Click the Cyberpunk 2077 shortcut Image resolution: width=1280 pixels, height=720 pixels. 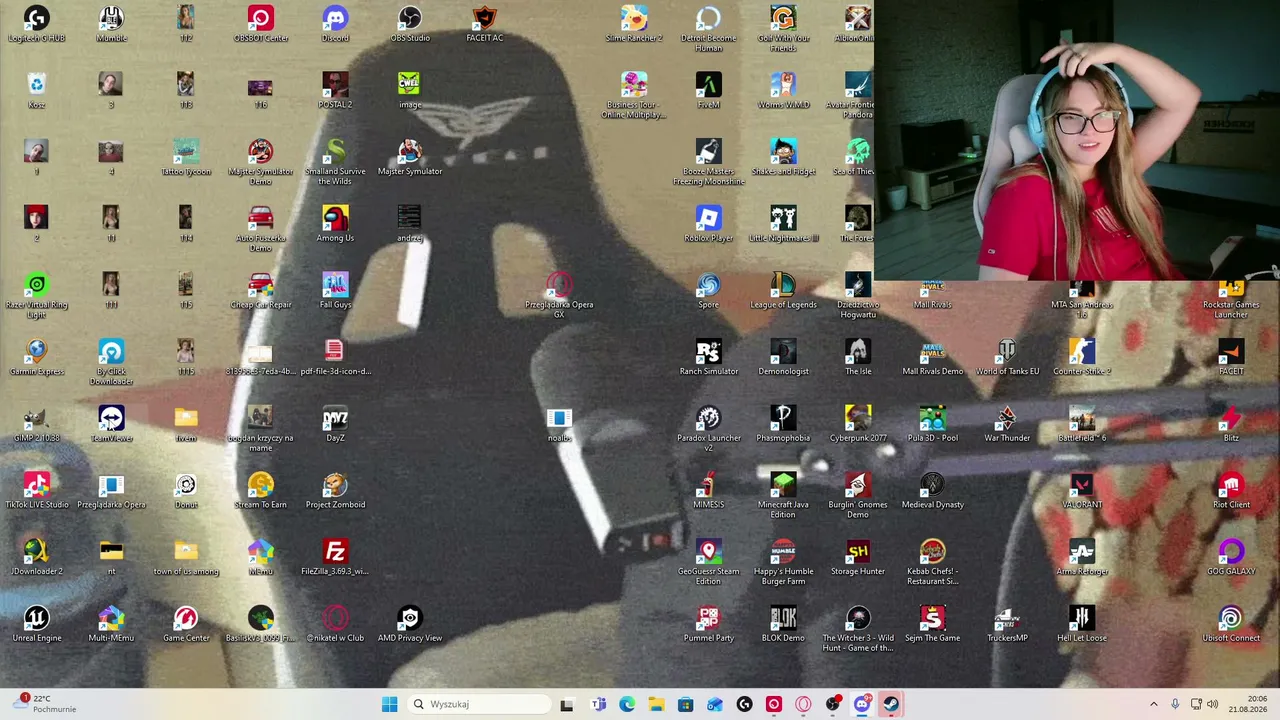858,425
